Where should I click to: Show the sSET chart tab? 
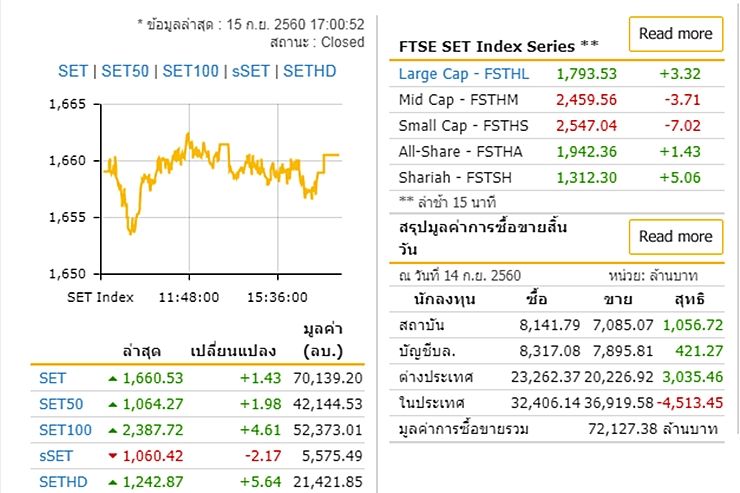tap(252, 71)
